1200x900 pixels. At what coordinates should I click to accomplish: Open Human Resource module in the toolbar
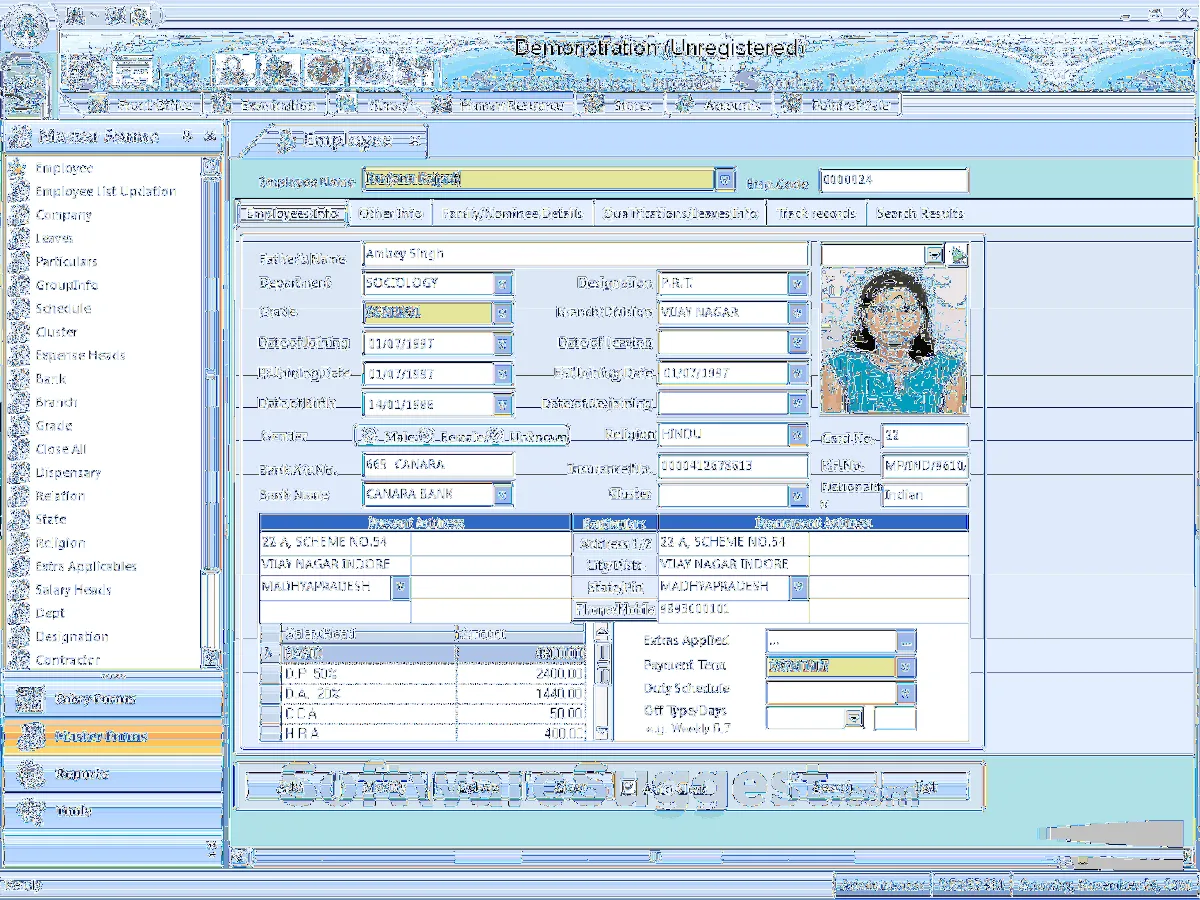(x=500, y=105)
